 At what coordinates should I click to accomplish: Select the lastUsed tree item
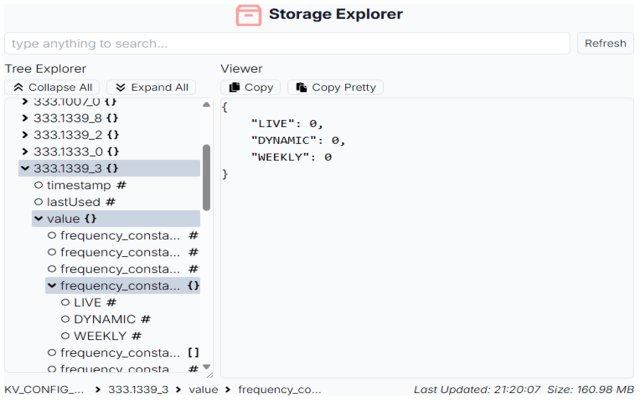73,202
